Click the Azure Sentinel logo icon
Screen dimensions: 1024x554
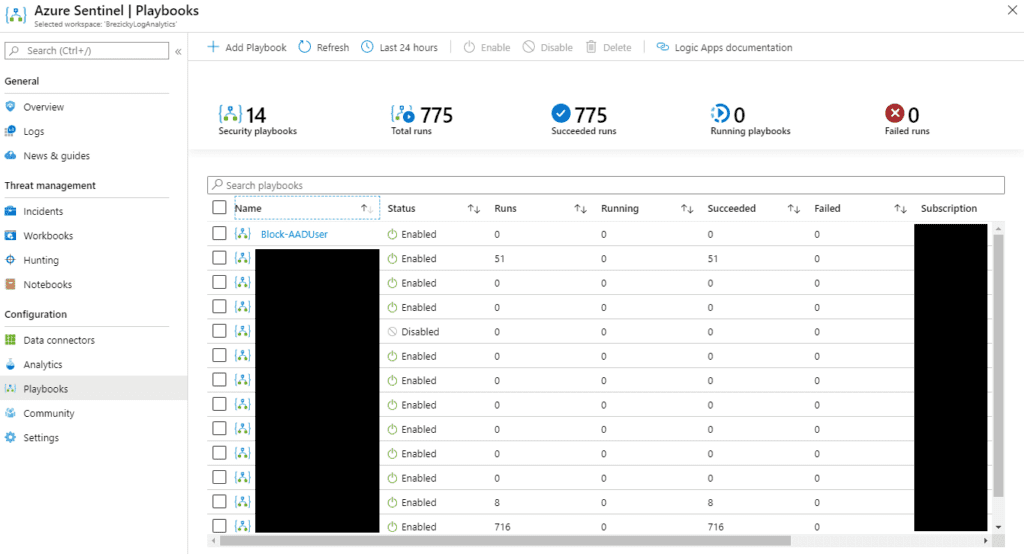[x=16, y=15]
